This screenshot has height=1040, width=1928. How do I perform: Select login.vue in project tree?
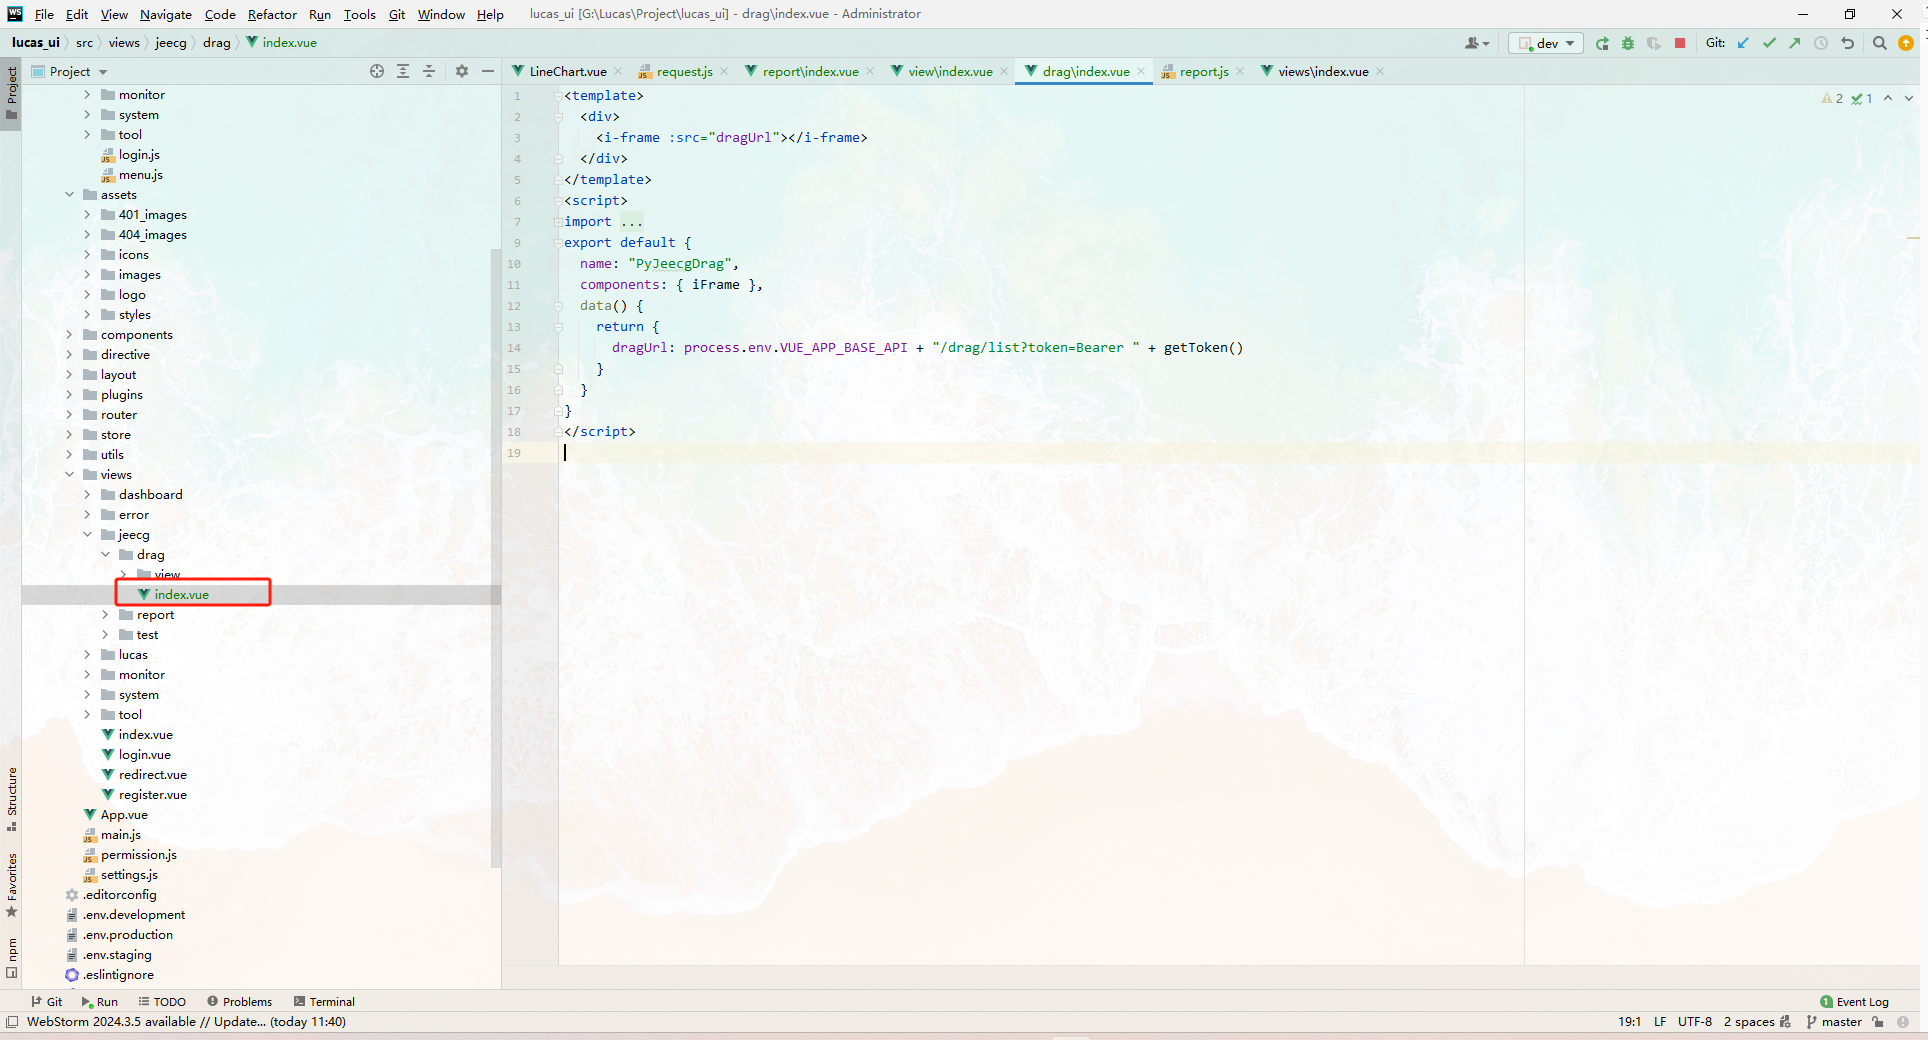(x=144, y=755)
